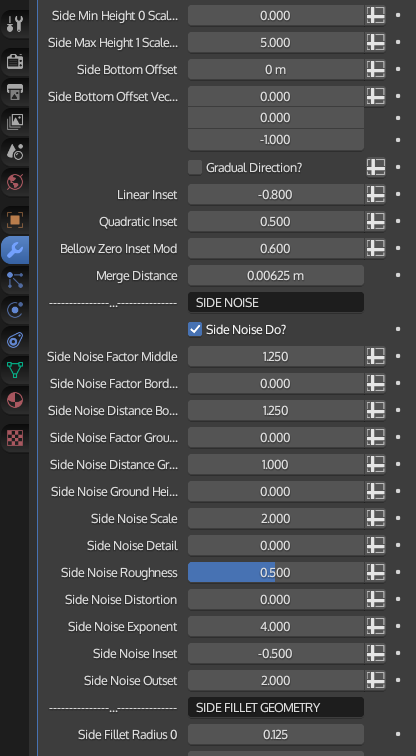Toggle attribute input for Gradual Direction
Viewport: 416px width, 756px height.
tap(375, 168)
